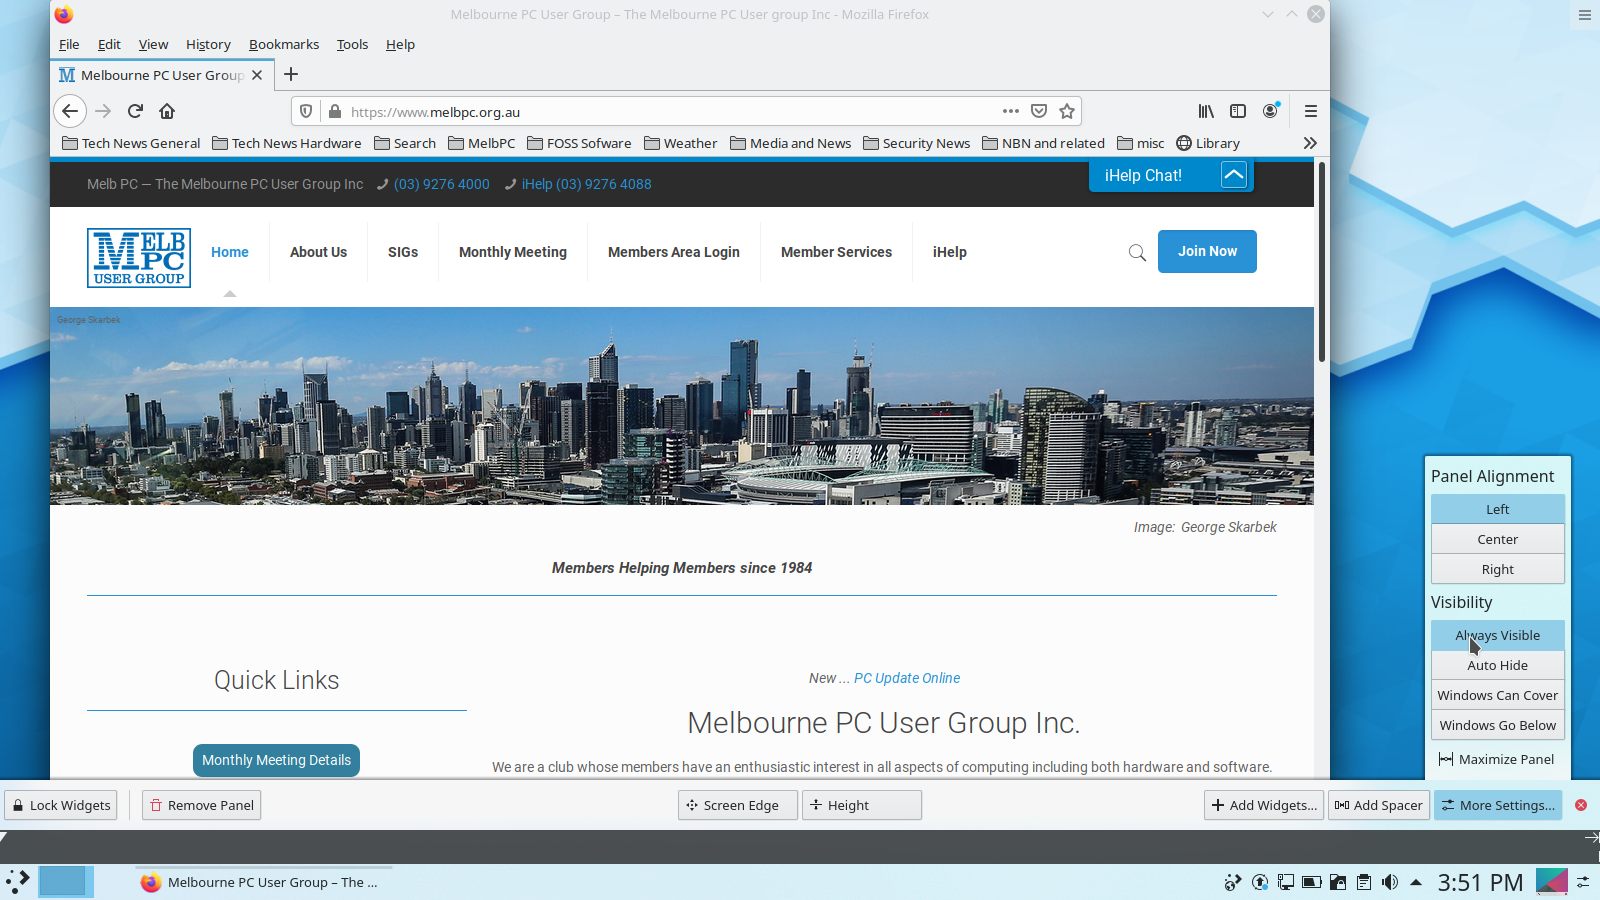Image resolution: width=1600 pixels, height=900 pixels.
Task: Choose Windows Go Below visibility option
Action: point(1497,725)
